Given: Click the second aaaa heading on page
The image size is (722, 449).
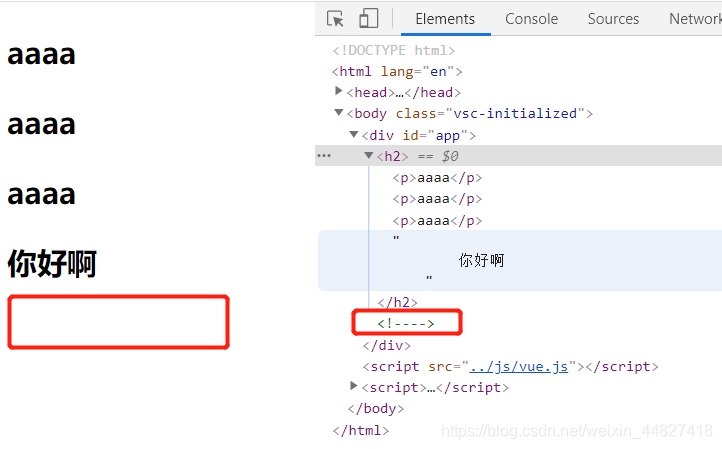Looking at the screenshot, I should pos(41,125).
